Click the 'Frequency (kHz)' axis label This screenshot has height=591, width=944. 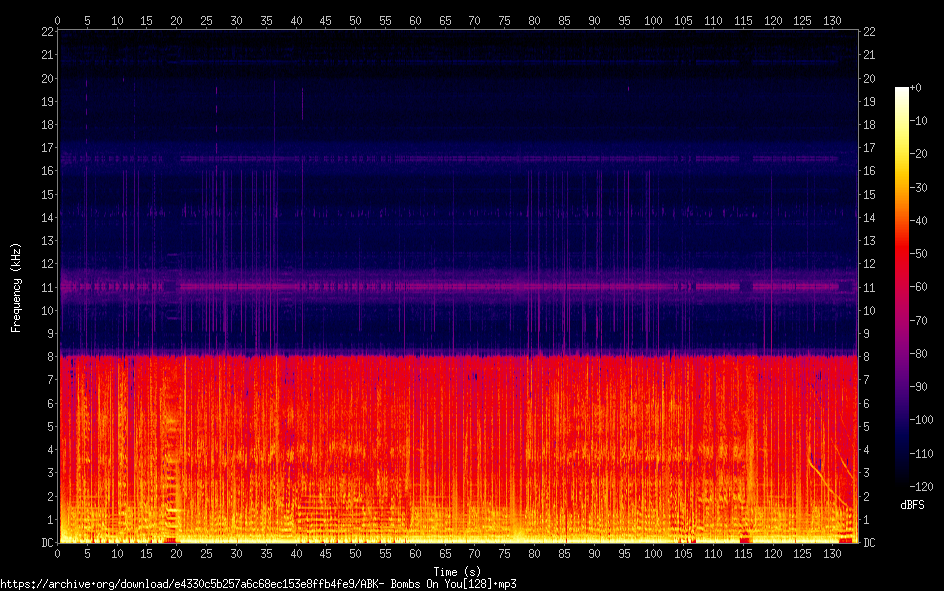(x=16, y=287)
